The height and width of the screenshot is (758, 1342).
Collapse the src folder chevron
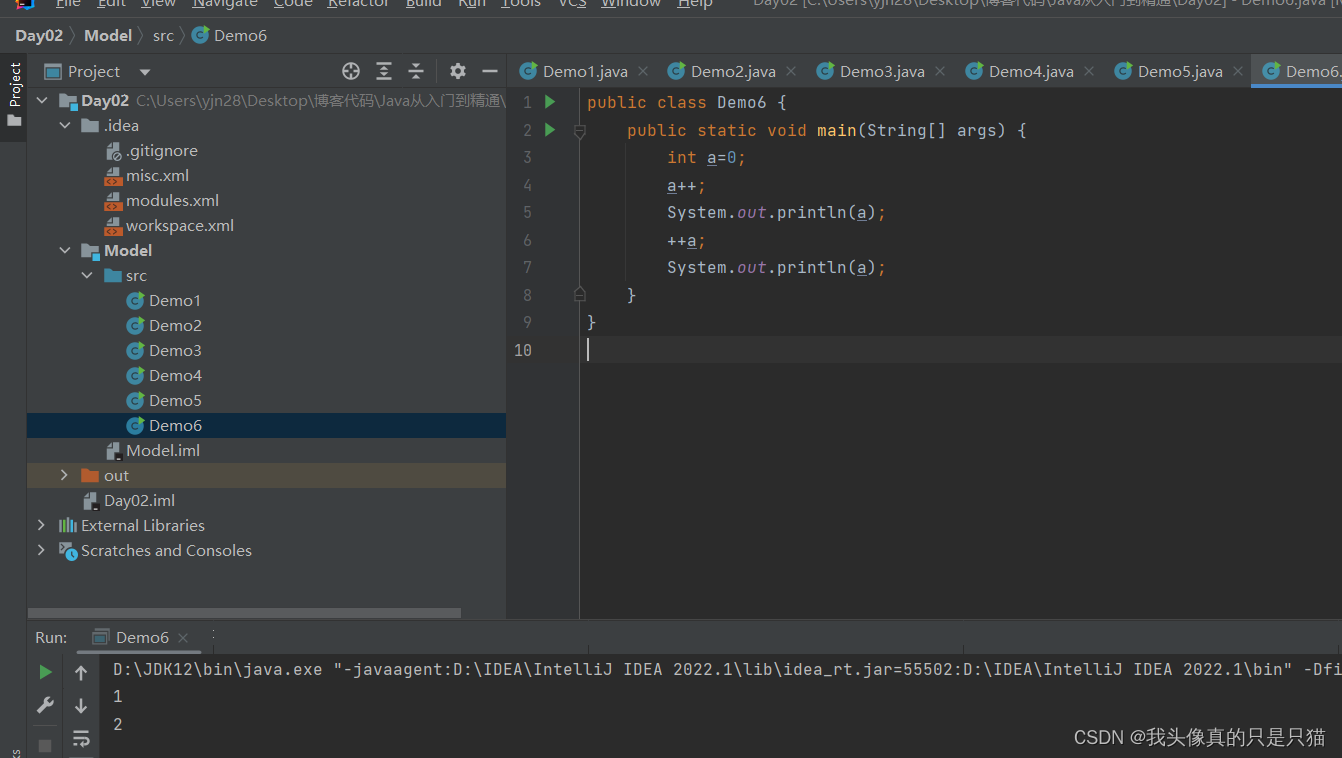point(88,275)
